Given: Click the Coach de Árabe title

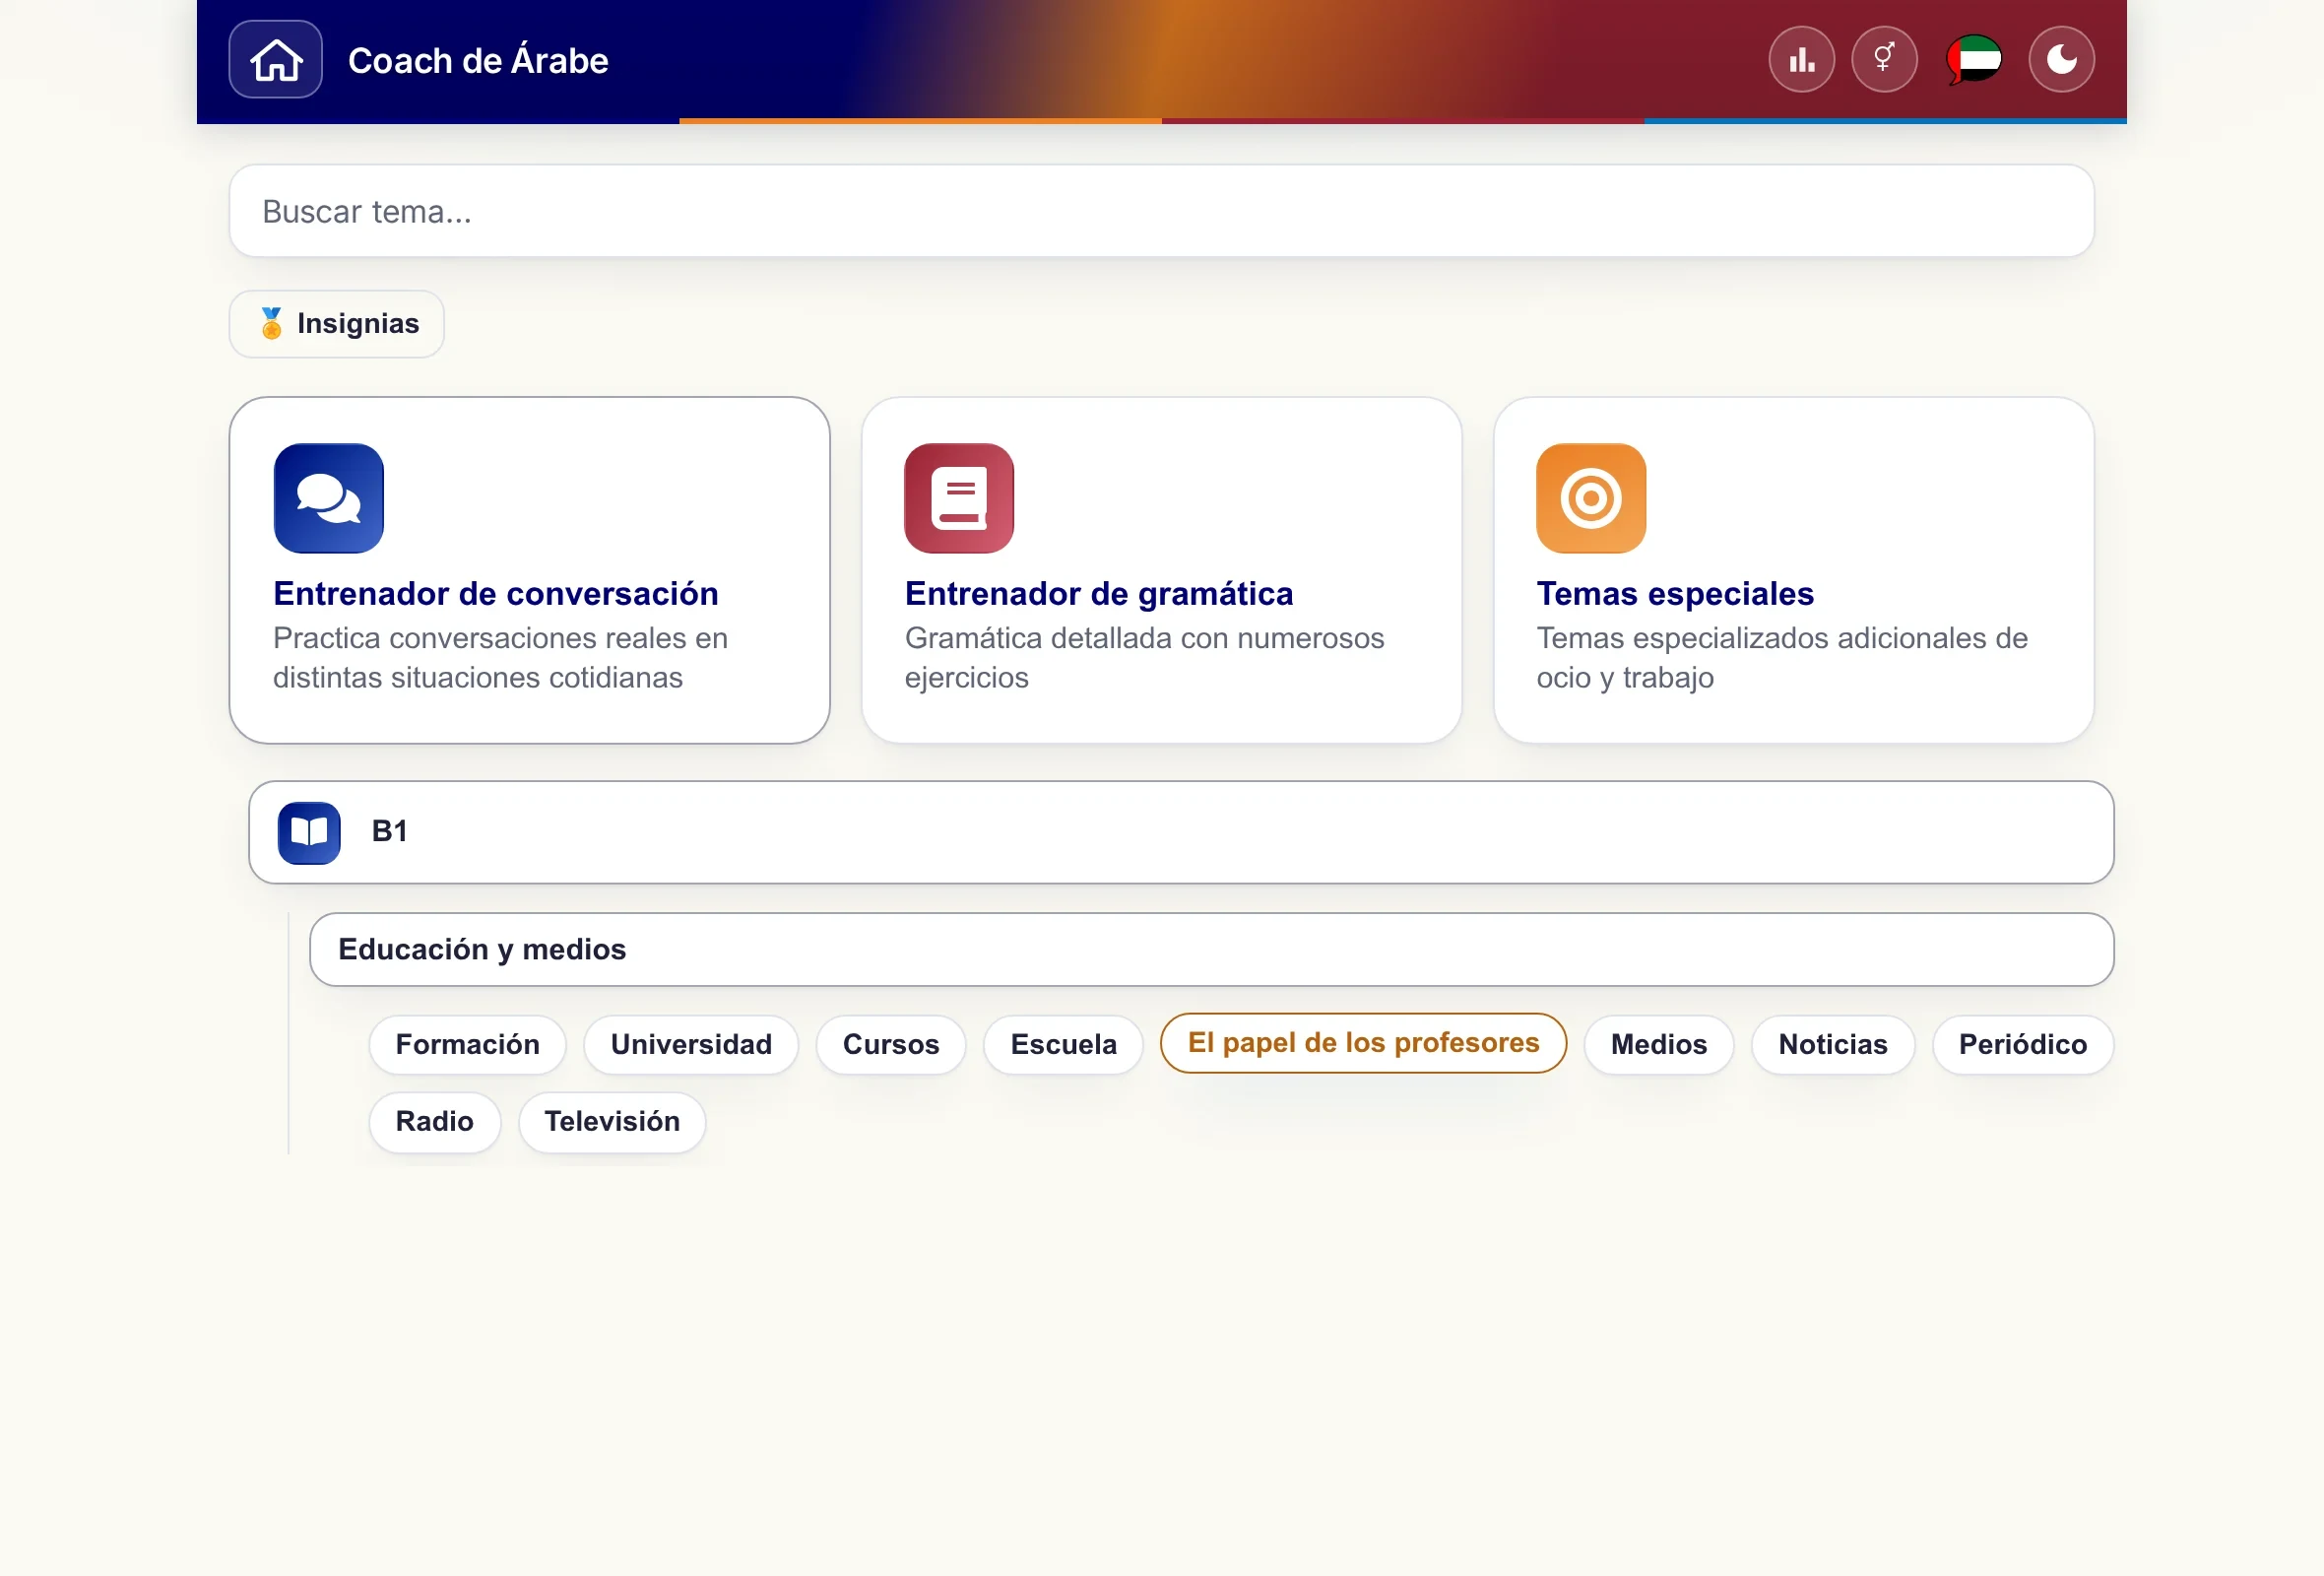Looking at the screenshot, I should pyautogui.click(x=478, y=60).
